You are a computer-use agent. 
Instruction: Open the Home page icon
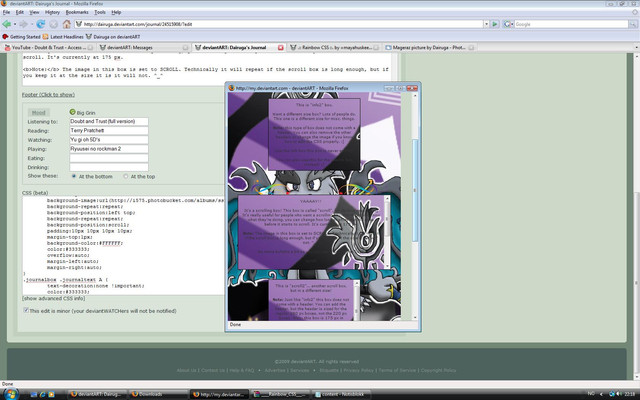click(67, 24)
